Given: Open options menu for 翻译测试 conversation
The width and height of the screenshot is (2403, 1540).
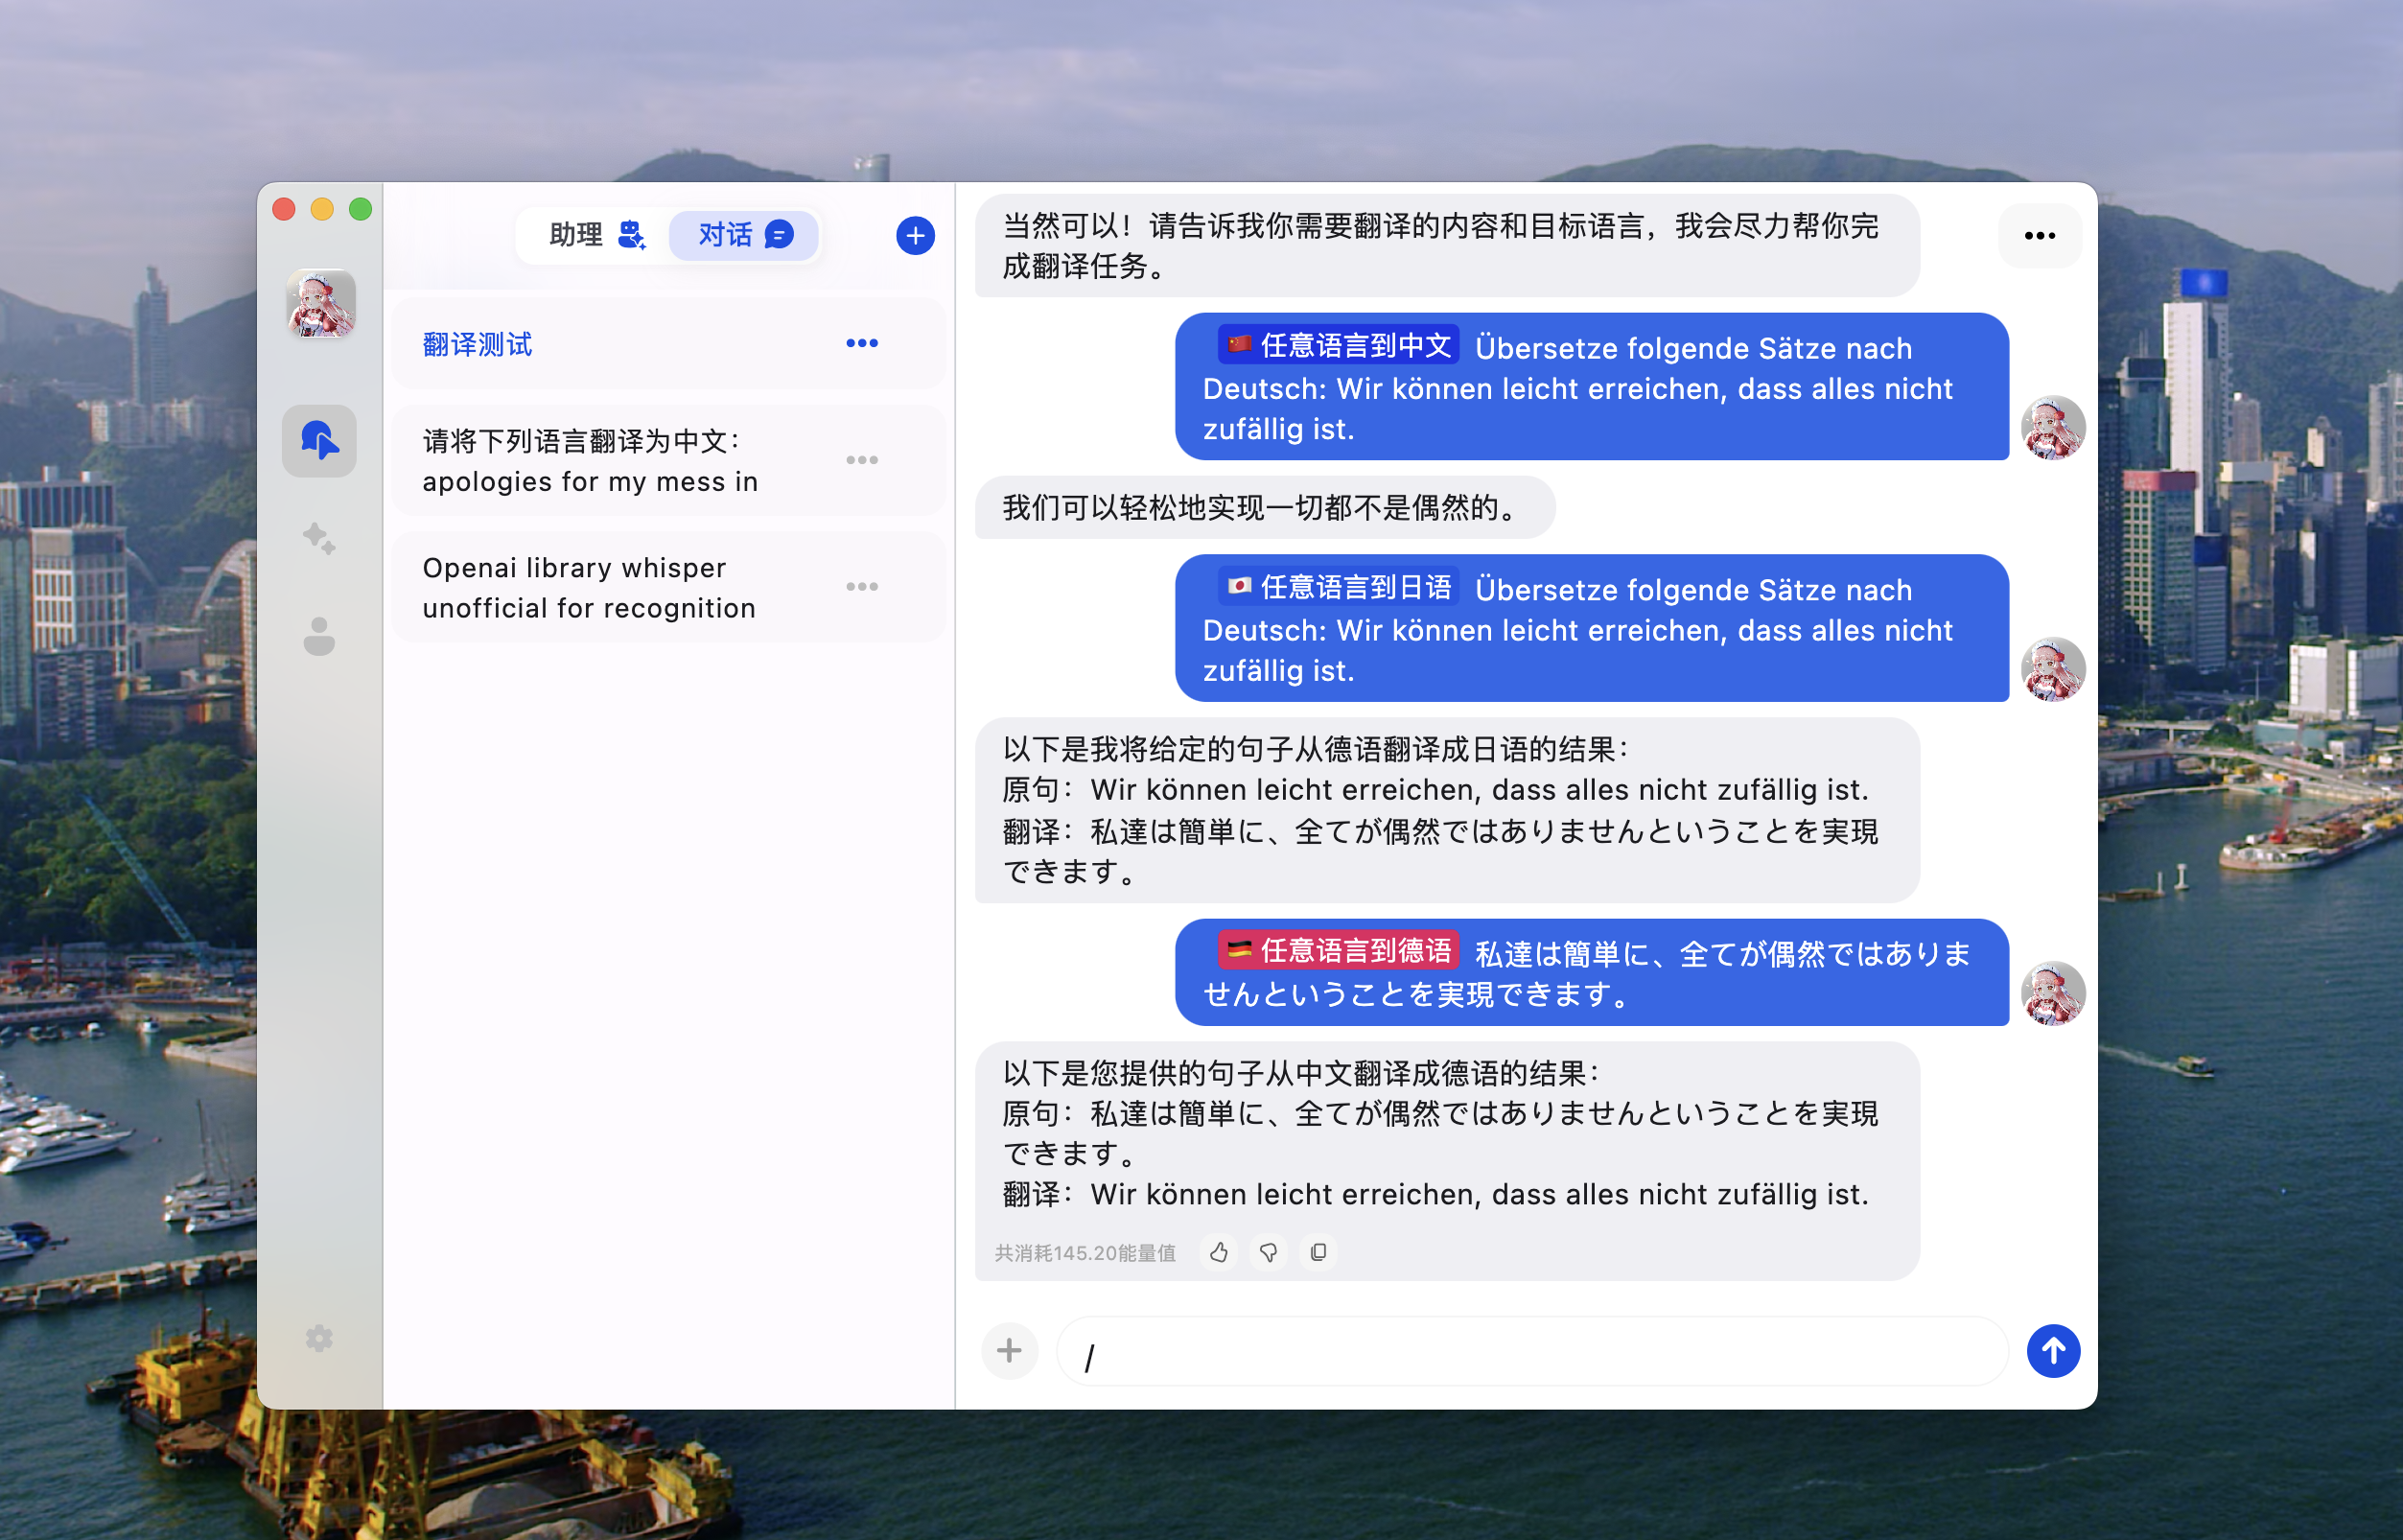Looking at the screenshot, I should (x=861, y=344).
